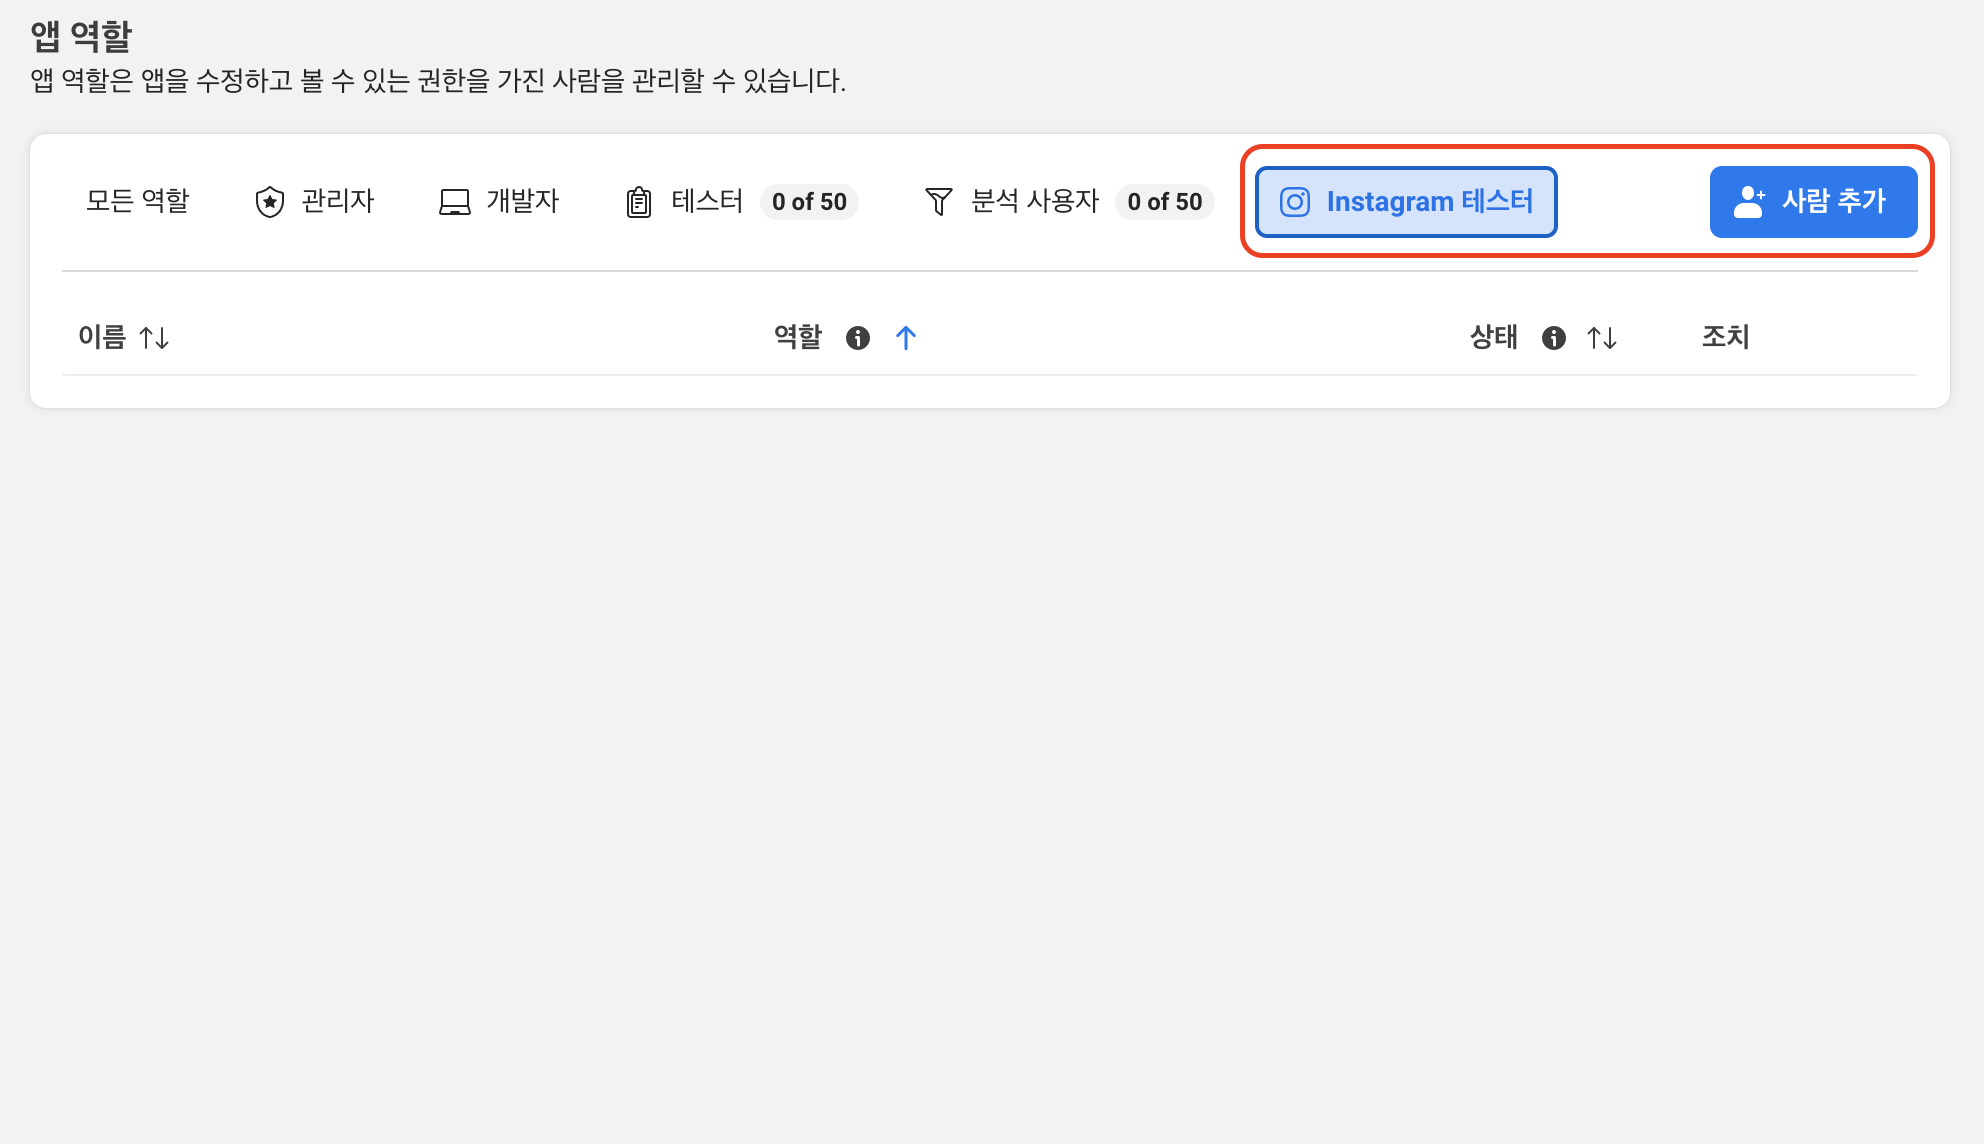Click the 테스터 0 of 50 badge
The width and height of the screenshot is (1984, 1144).
coord(809,202)
